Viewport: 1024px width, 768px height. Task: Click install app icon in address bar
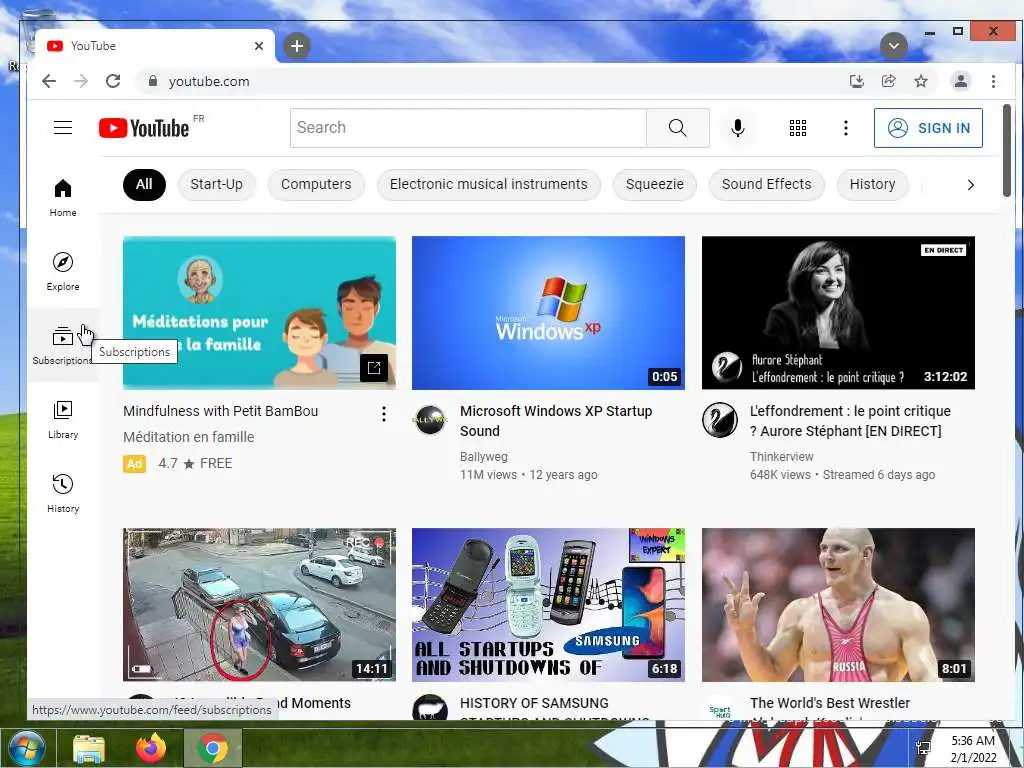856,81
